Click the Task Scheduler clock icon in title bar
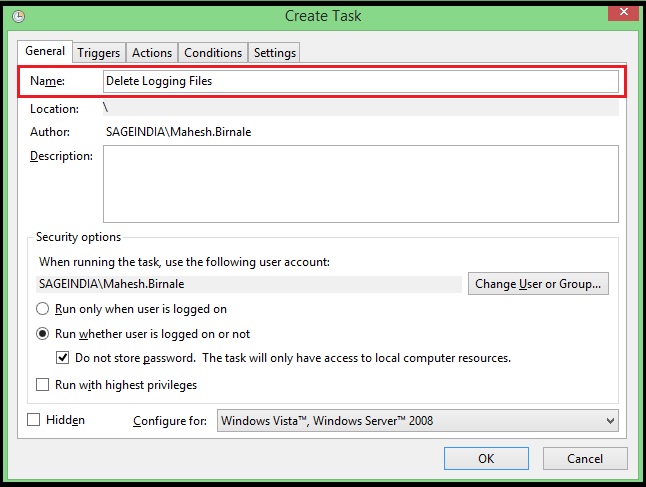 click(18, 16)
